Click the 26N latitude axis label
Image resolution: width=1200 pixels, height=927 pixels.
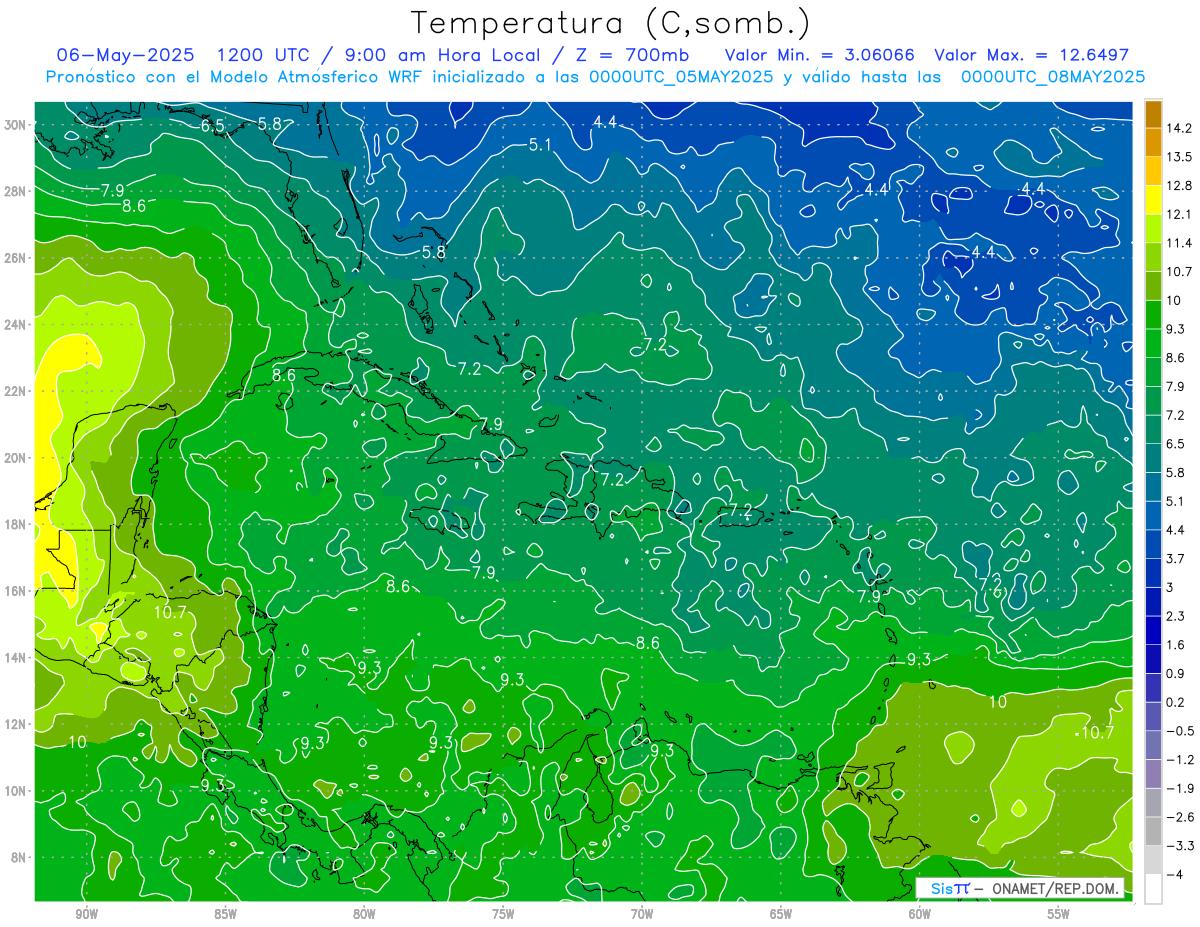[16, 258]
